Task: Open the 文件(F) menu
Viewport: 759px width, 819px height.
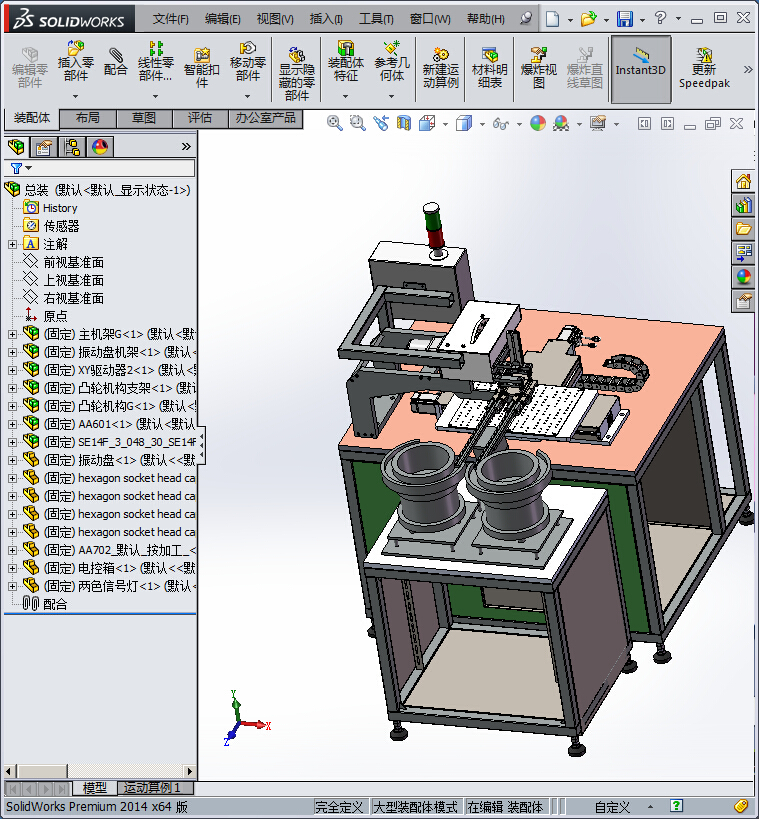Action: point(170,19)
